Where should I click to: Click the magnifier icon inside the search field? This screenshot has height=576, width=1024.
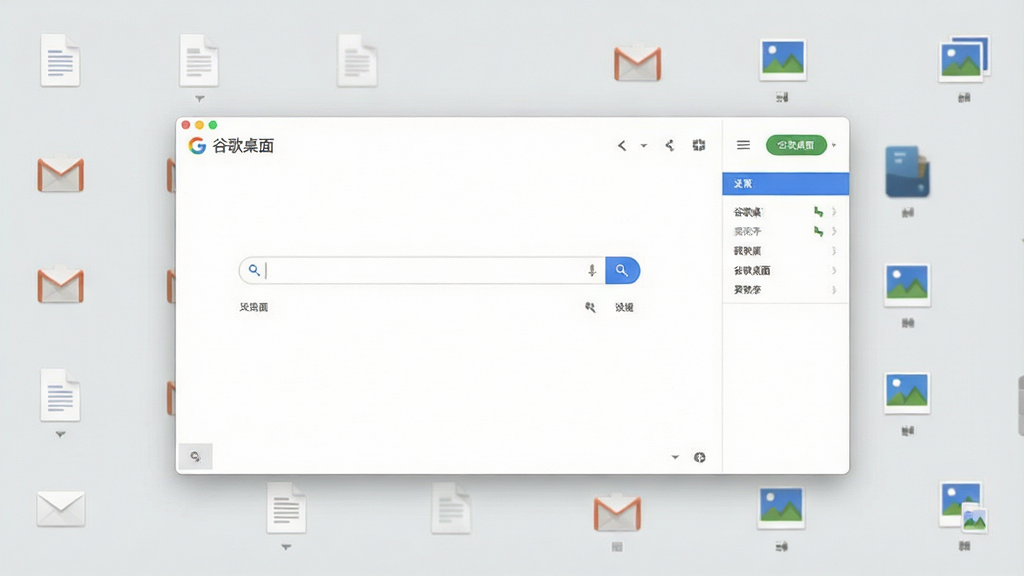point(254,270)
